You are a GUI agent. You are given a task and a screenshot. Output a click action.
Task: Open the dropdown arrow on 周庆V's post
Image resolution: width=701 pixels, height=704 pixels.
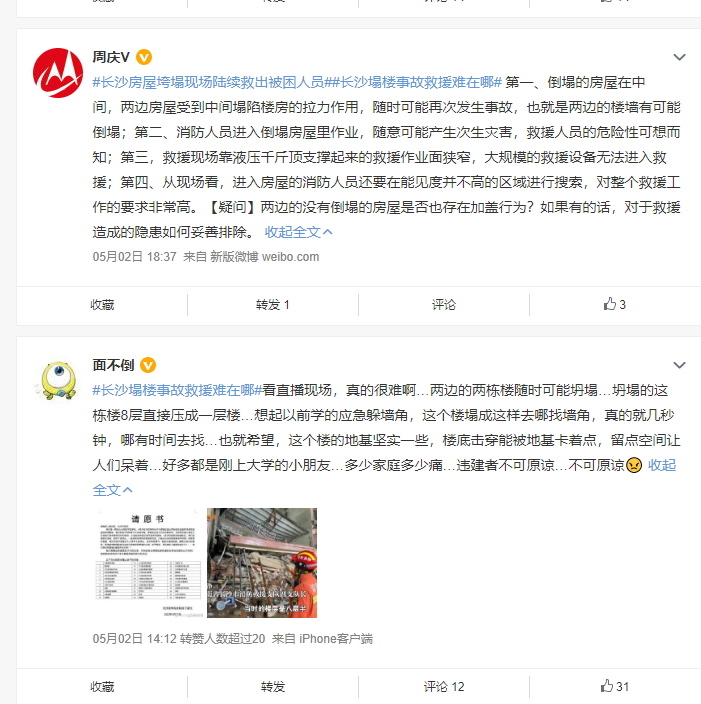click(679, 57)
